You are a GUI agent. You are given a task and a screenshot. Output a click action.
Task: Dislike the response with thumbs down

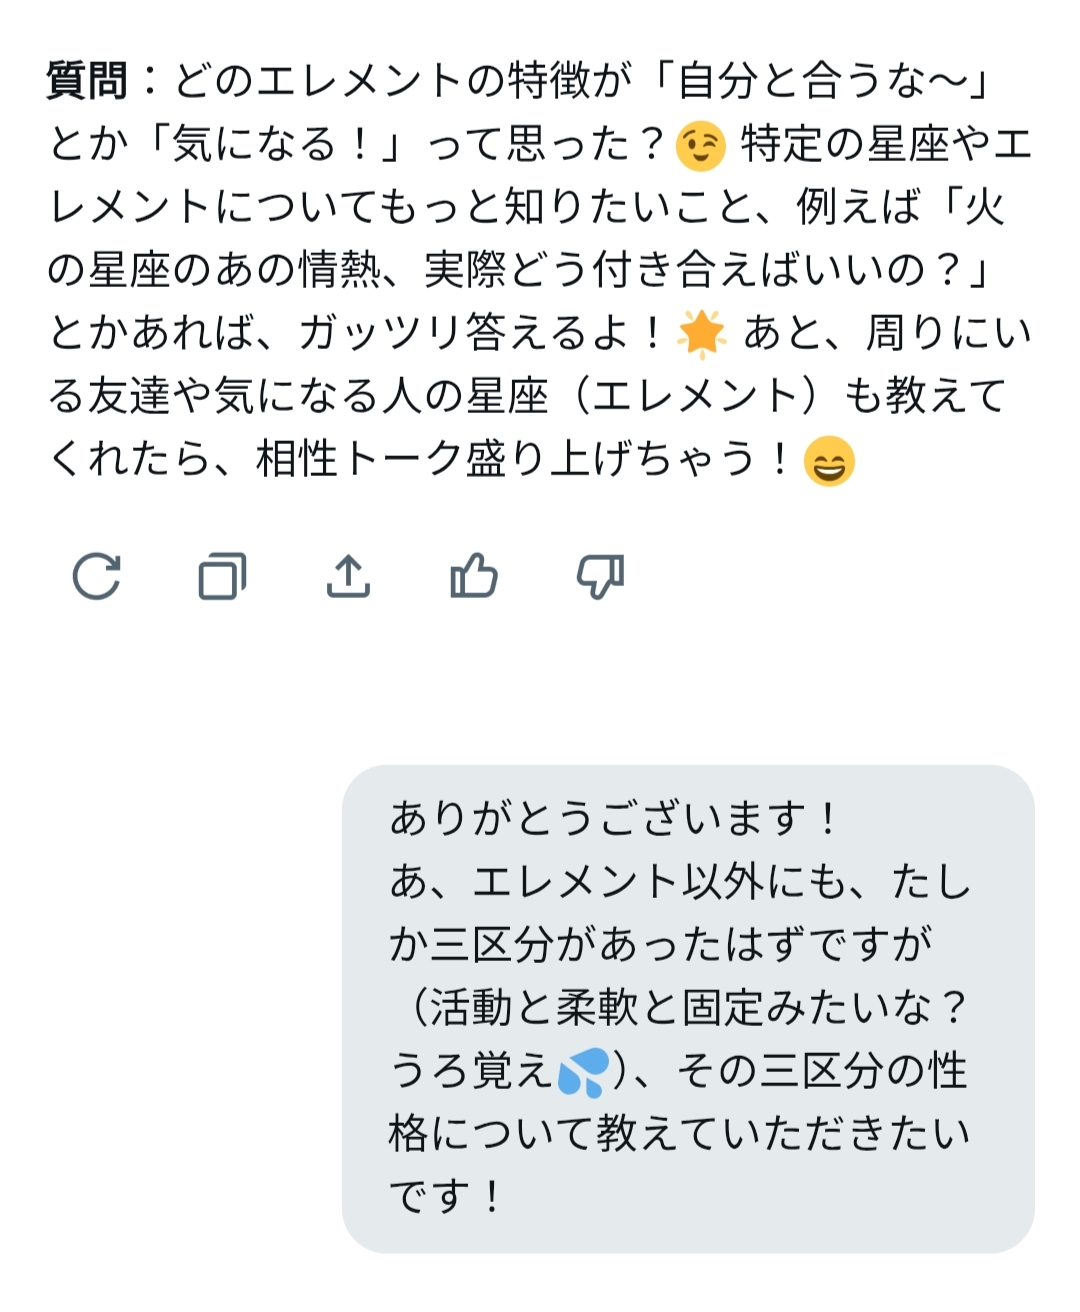point(600,576)
